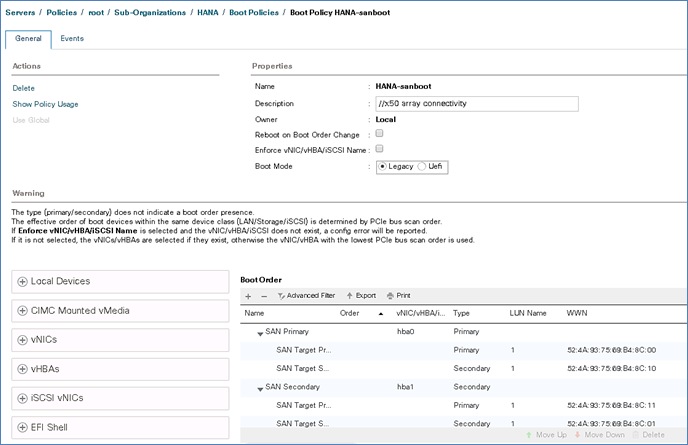
Task: Click Show Policy Usage link
Action: (x=46, y=104)
